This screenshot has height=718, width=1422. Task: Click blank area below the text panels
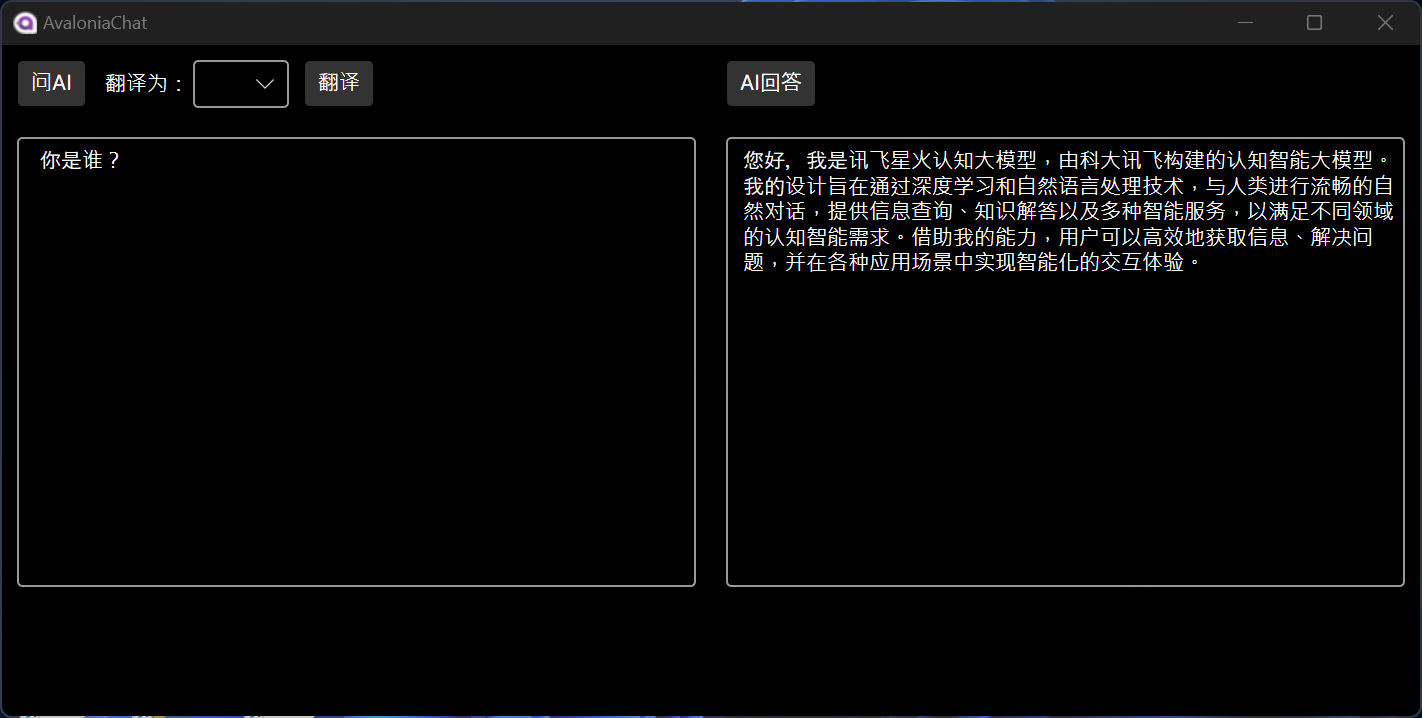[711, 650]
